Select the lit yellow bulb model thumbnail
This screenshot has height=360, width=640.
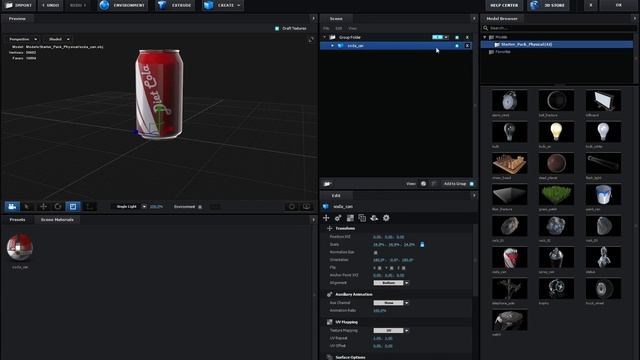tap(556, 132)
